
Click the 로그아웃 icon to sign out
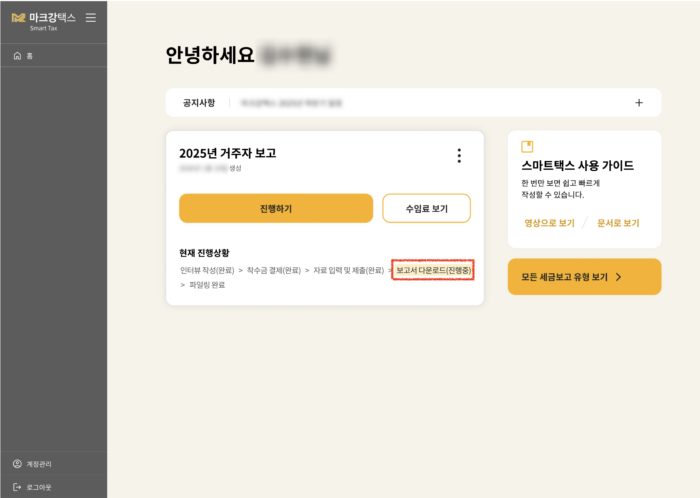[x=17, y=487]
